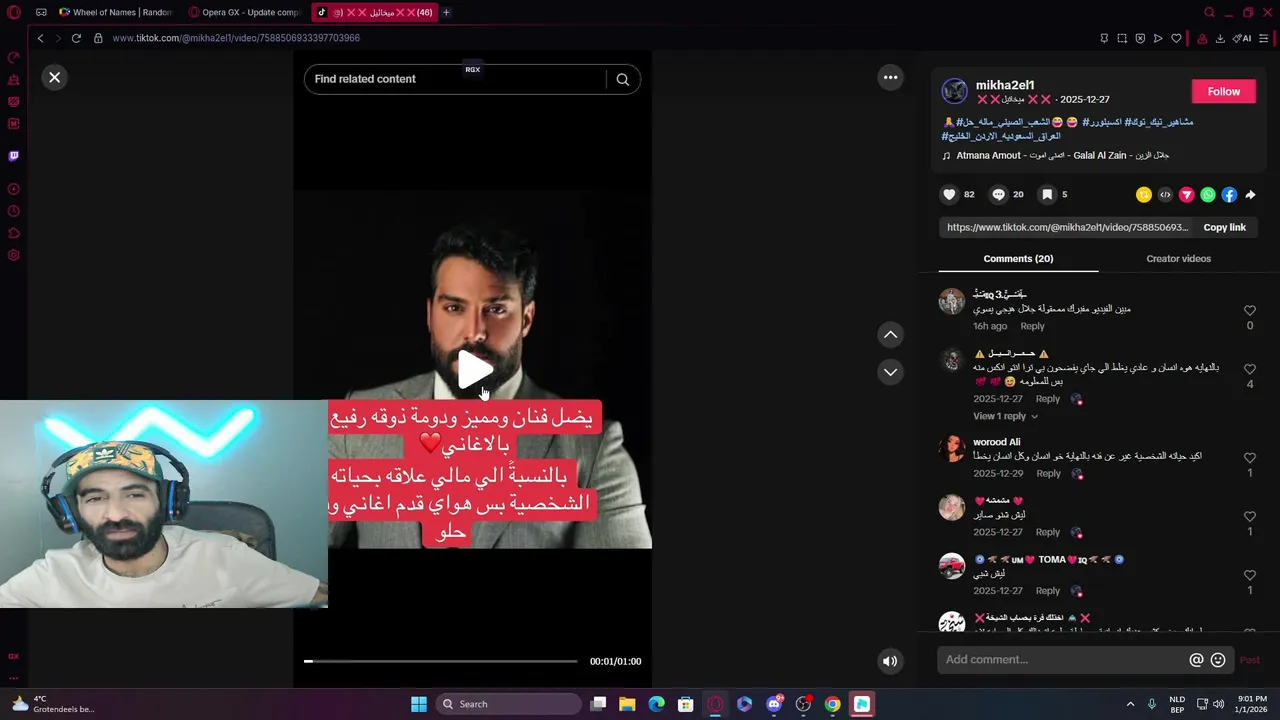This screenshot has width=1280, height=720.
Task: Expand View 1 reply
Action: pos(1005,416)
